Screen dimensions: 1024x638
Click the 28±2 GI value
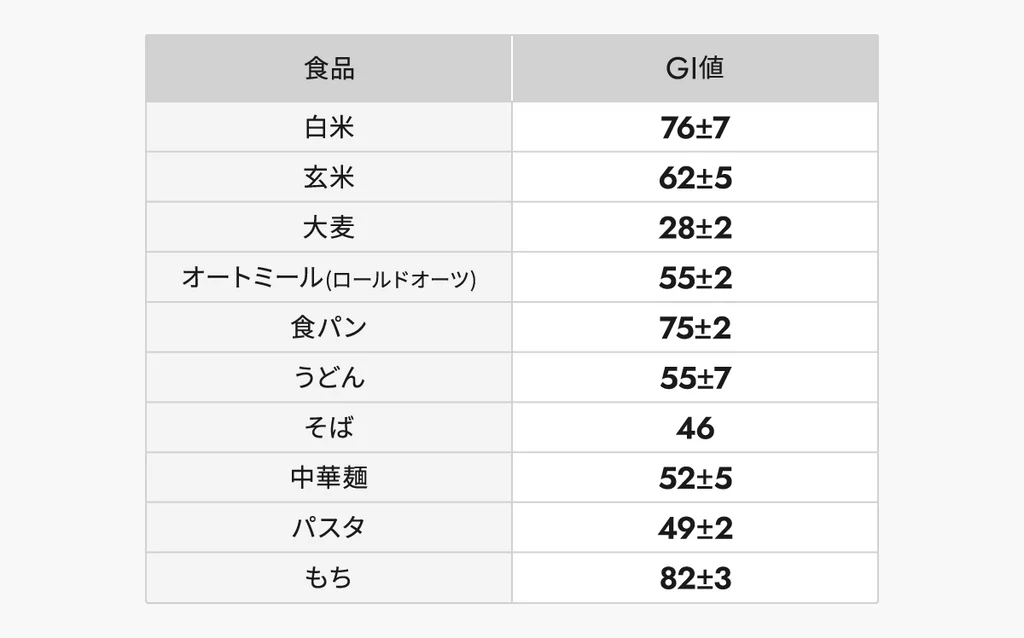coord(695,228)
